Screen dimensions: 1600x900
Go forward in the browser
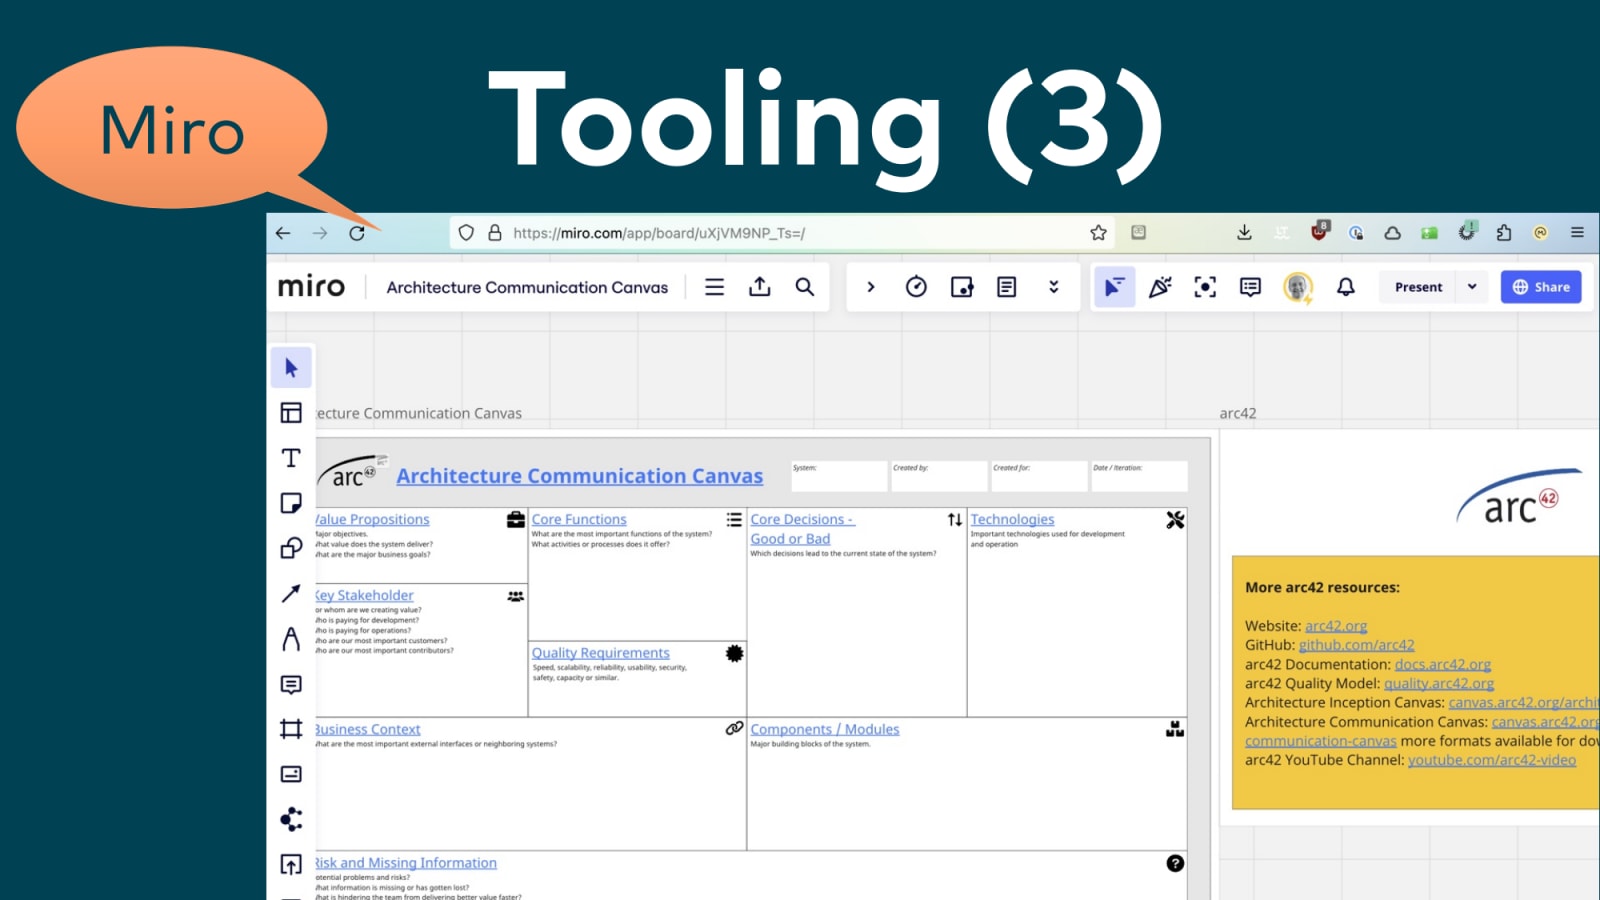[320, 233]
